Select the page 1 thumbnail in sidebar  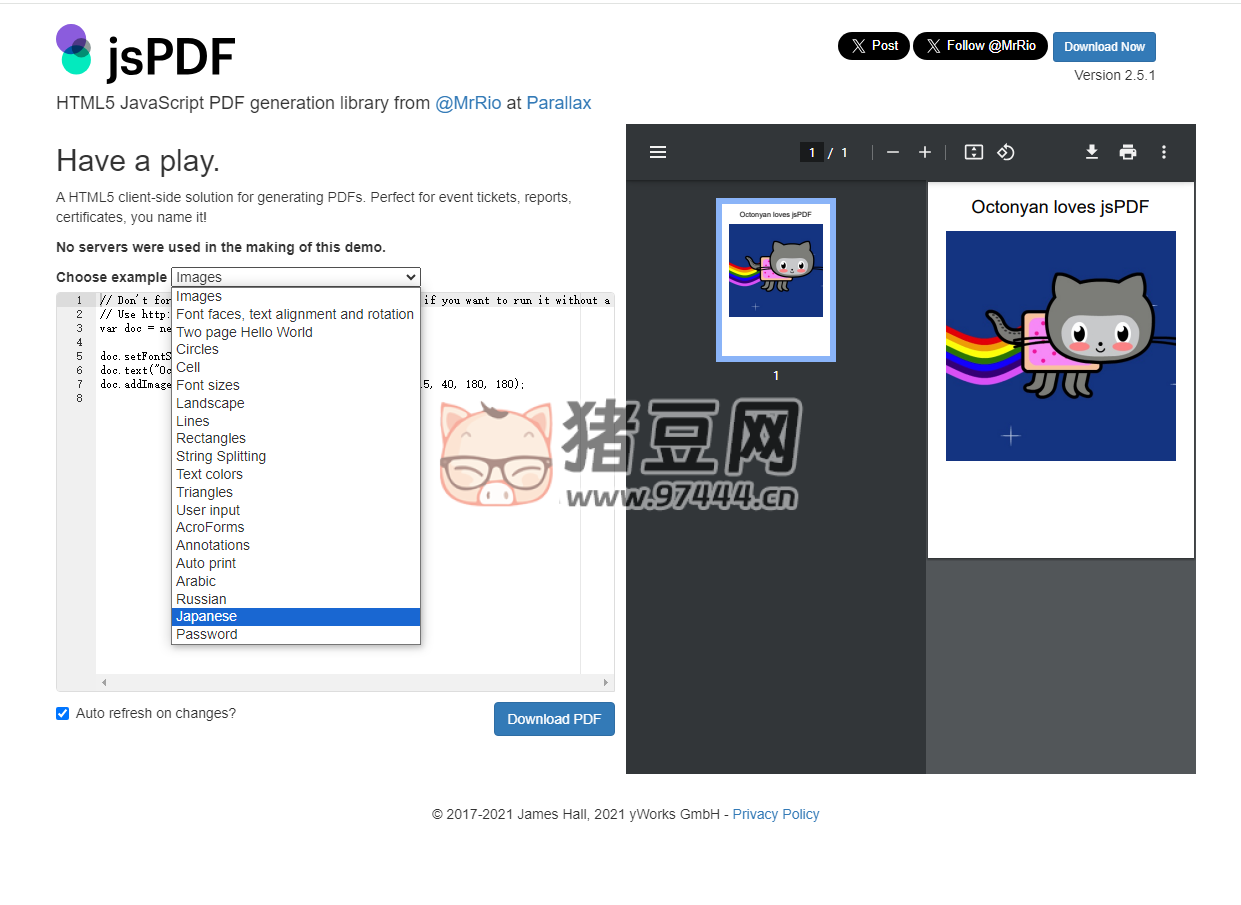pos(776,279)
